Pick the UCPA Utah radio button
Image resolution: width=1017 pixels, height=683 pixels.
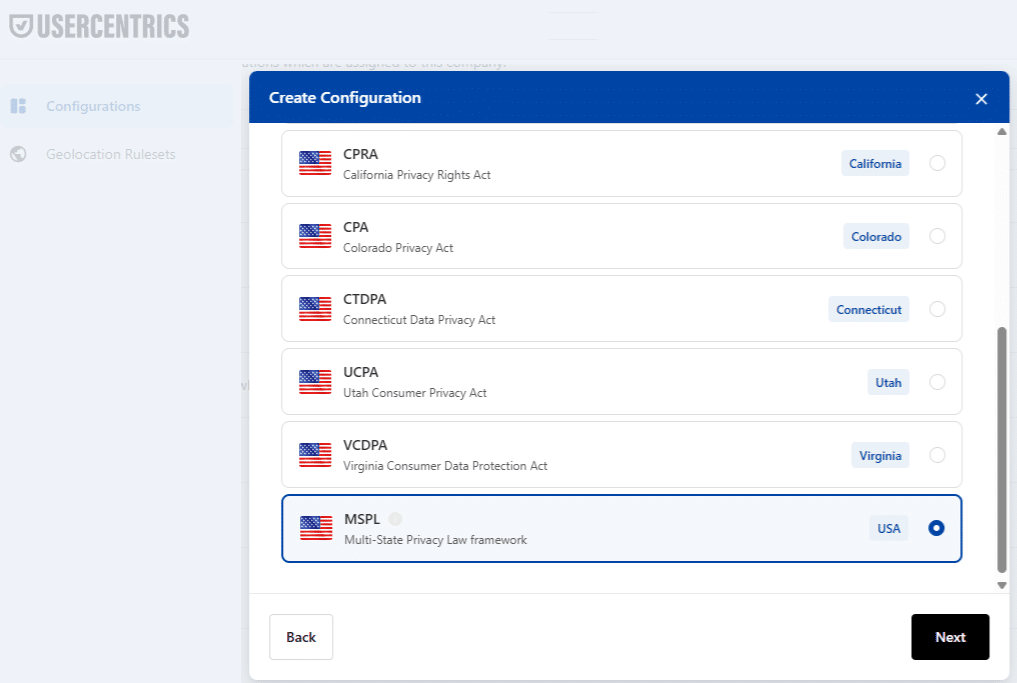937,382
